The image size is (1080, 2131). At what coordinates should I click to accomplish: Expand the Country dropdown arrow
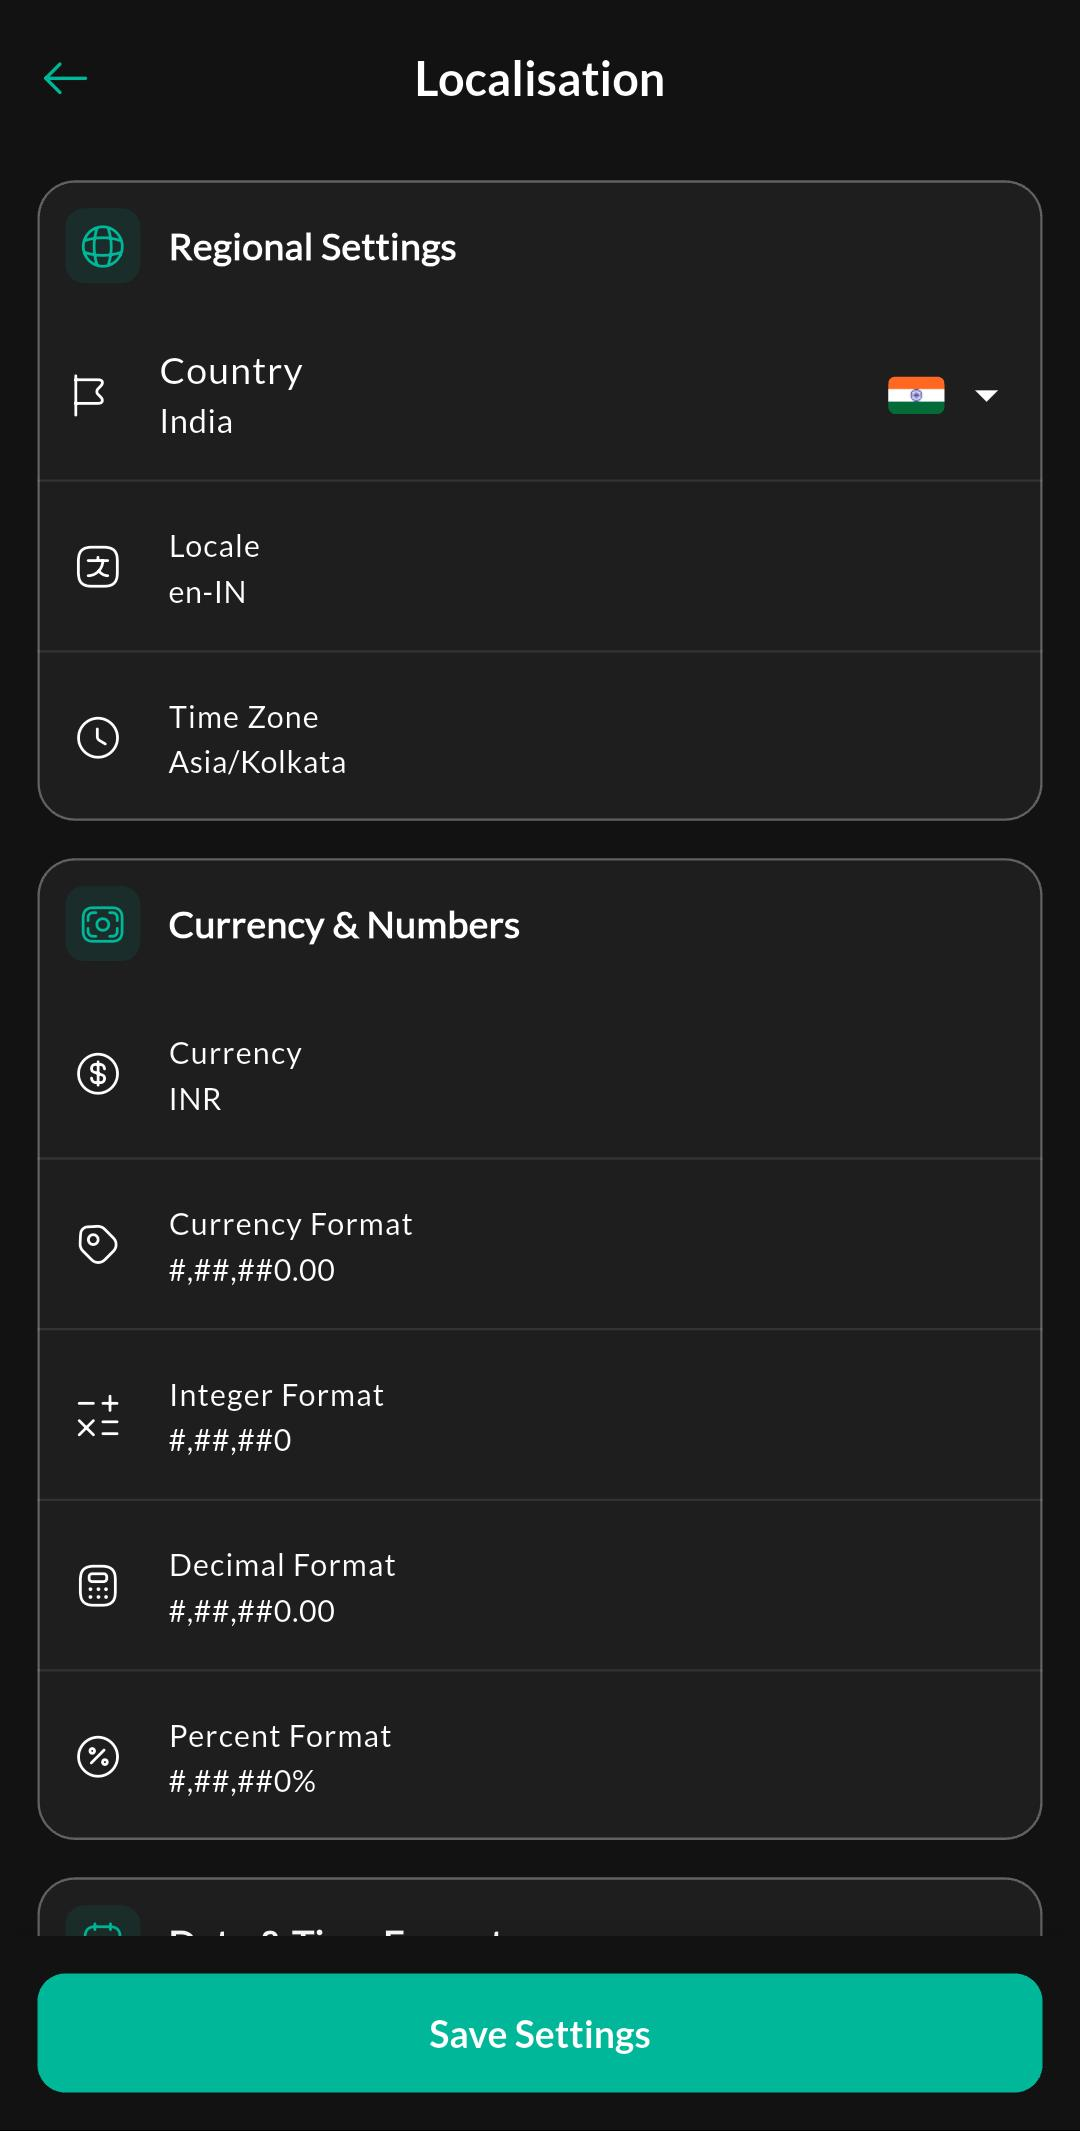point(986,396)
